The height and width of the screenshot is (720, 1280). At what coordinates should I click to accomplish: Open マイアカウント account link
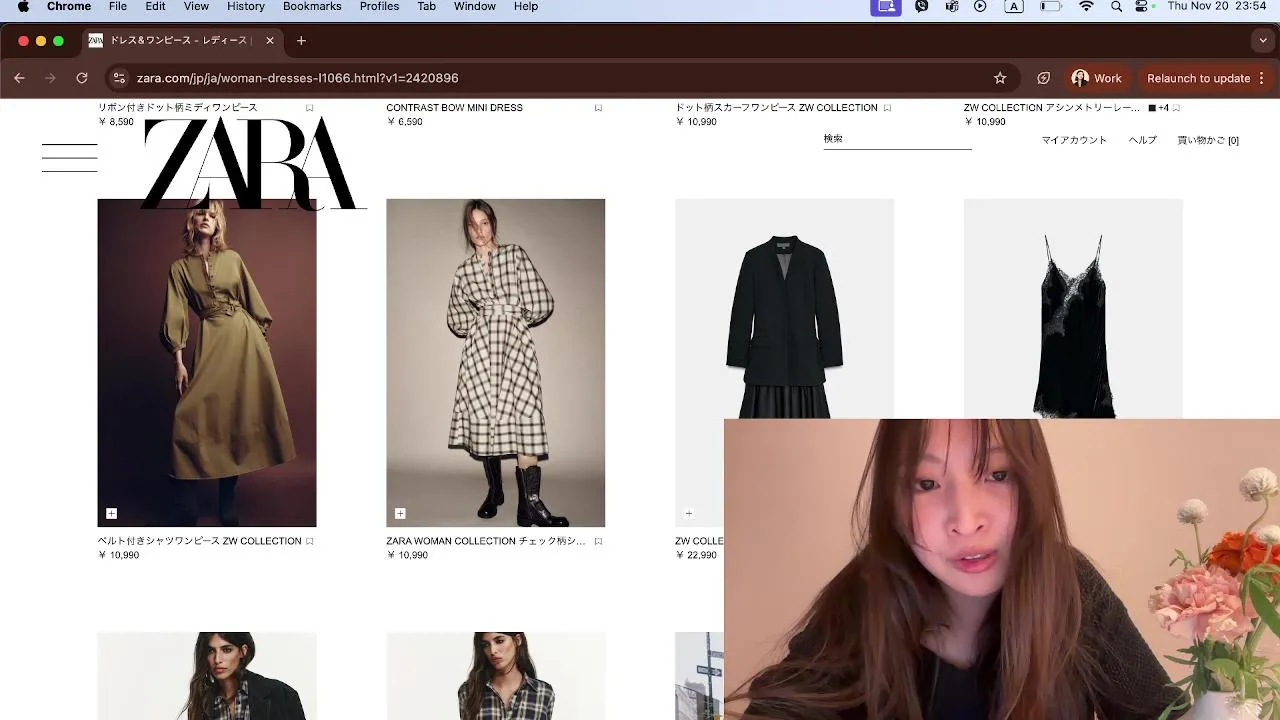1074,141
